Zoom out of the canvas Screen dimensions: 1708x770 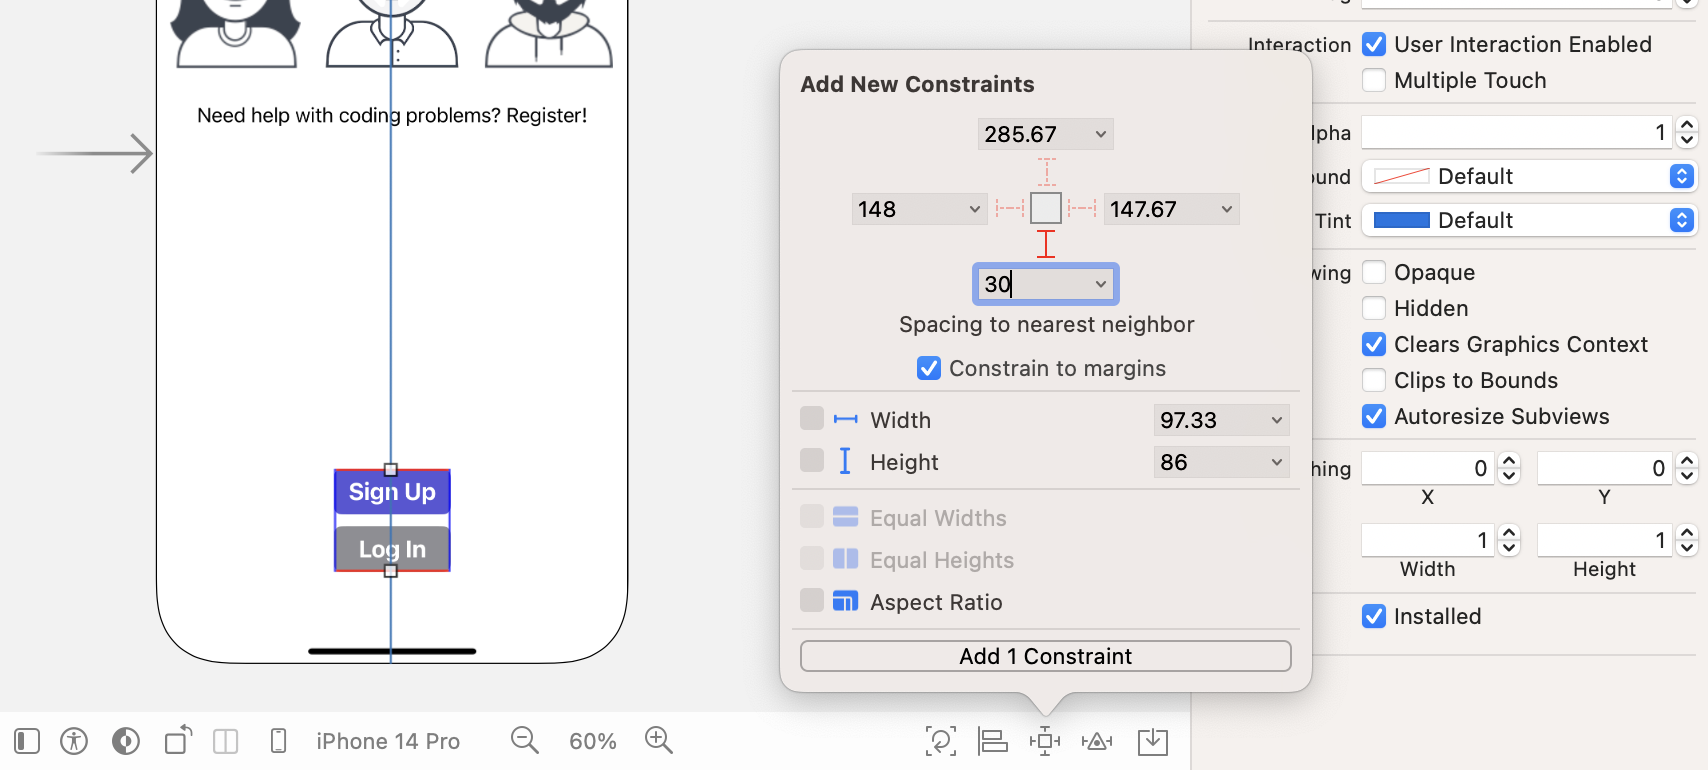525,740
